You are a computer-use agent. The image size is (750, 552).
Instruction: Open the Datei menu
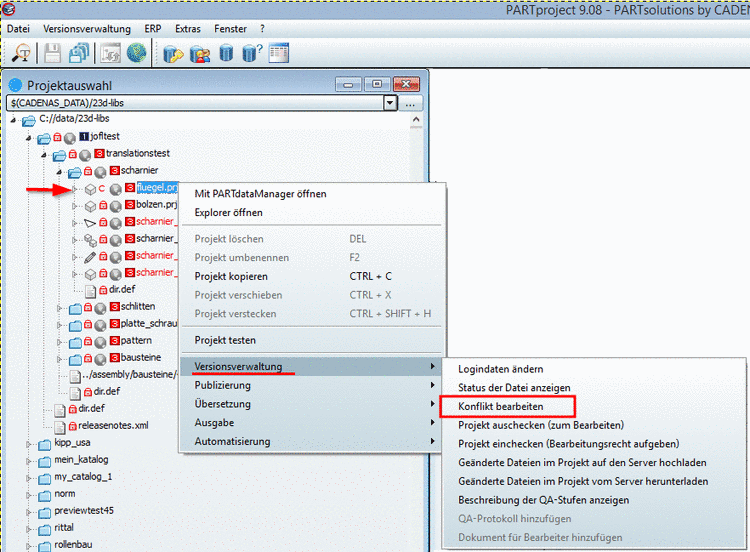[x=18, y=29]
